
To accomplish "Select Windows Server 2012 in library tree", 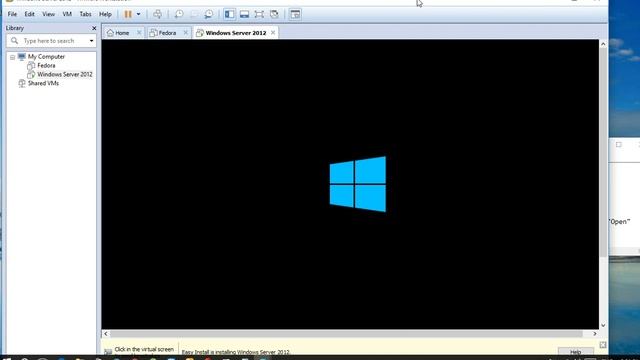I will [65, 75].
